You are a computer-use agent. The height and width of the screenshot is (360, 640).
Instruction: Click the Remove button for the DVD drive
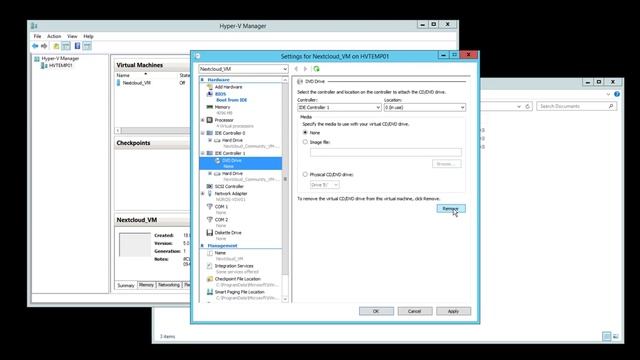[x=451, y=209]
